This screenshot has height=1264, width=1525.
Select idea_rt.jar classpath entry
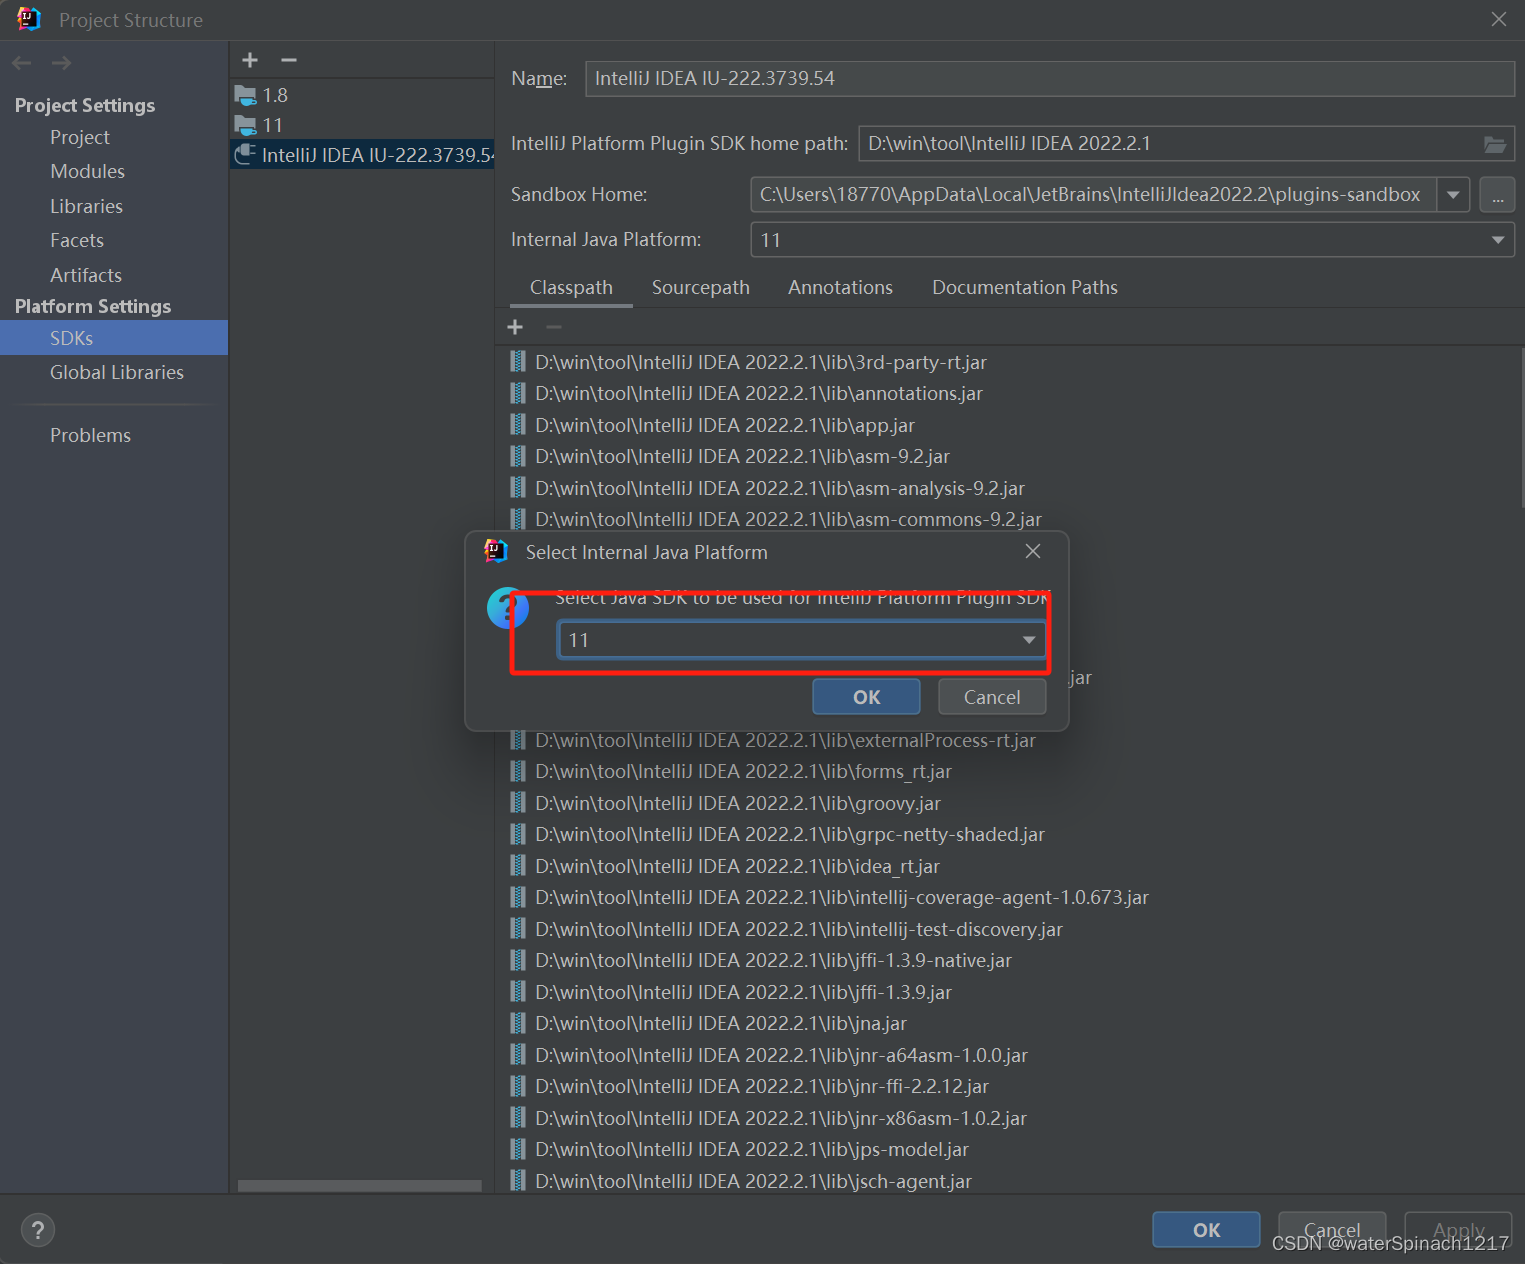tap(737, 866)
